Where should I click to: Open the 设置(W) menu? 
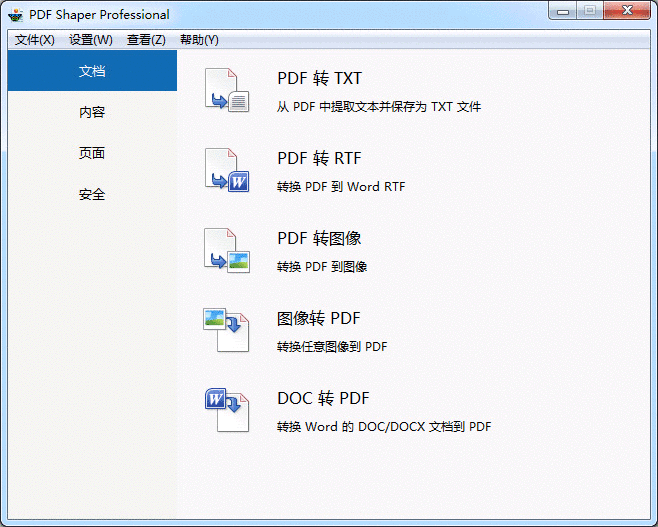pos(91,40)
